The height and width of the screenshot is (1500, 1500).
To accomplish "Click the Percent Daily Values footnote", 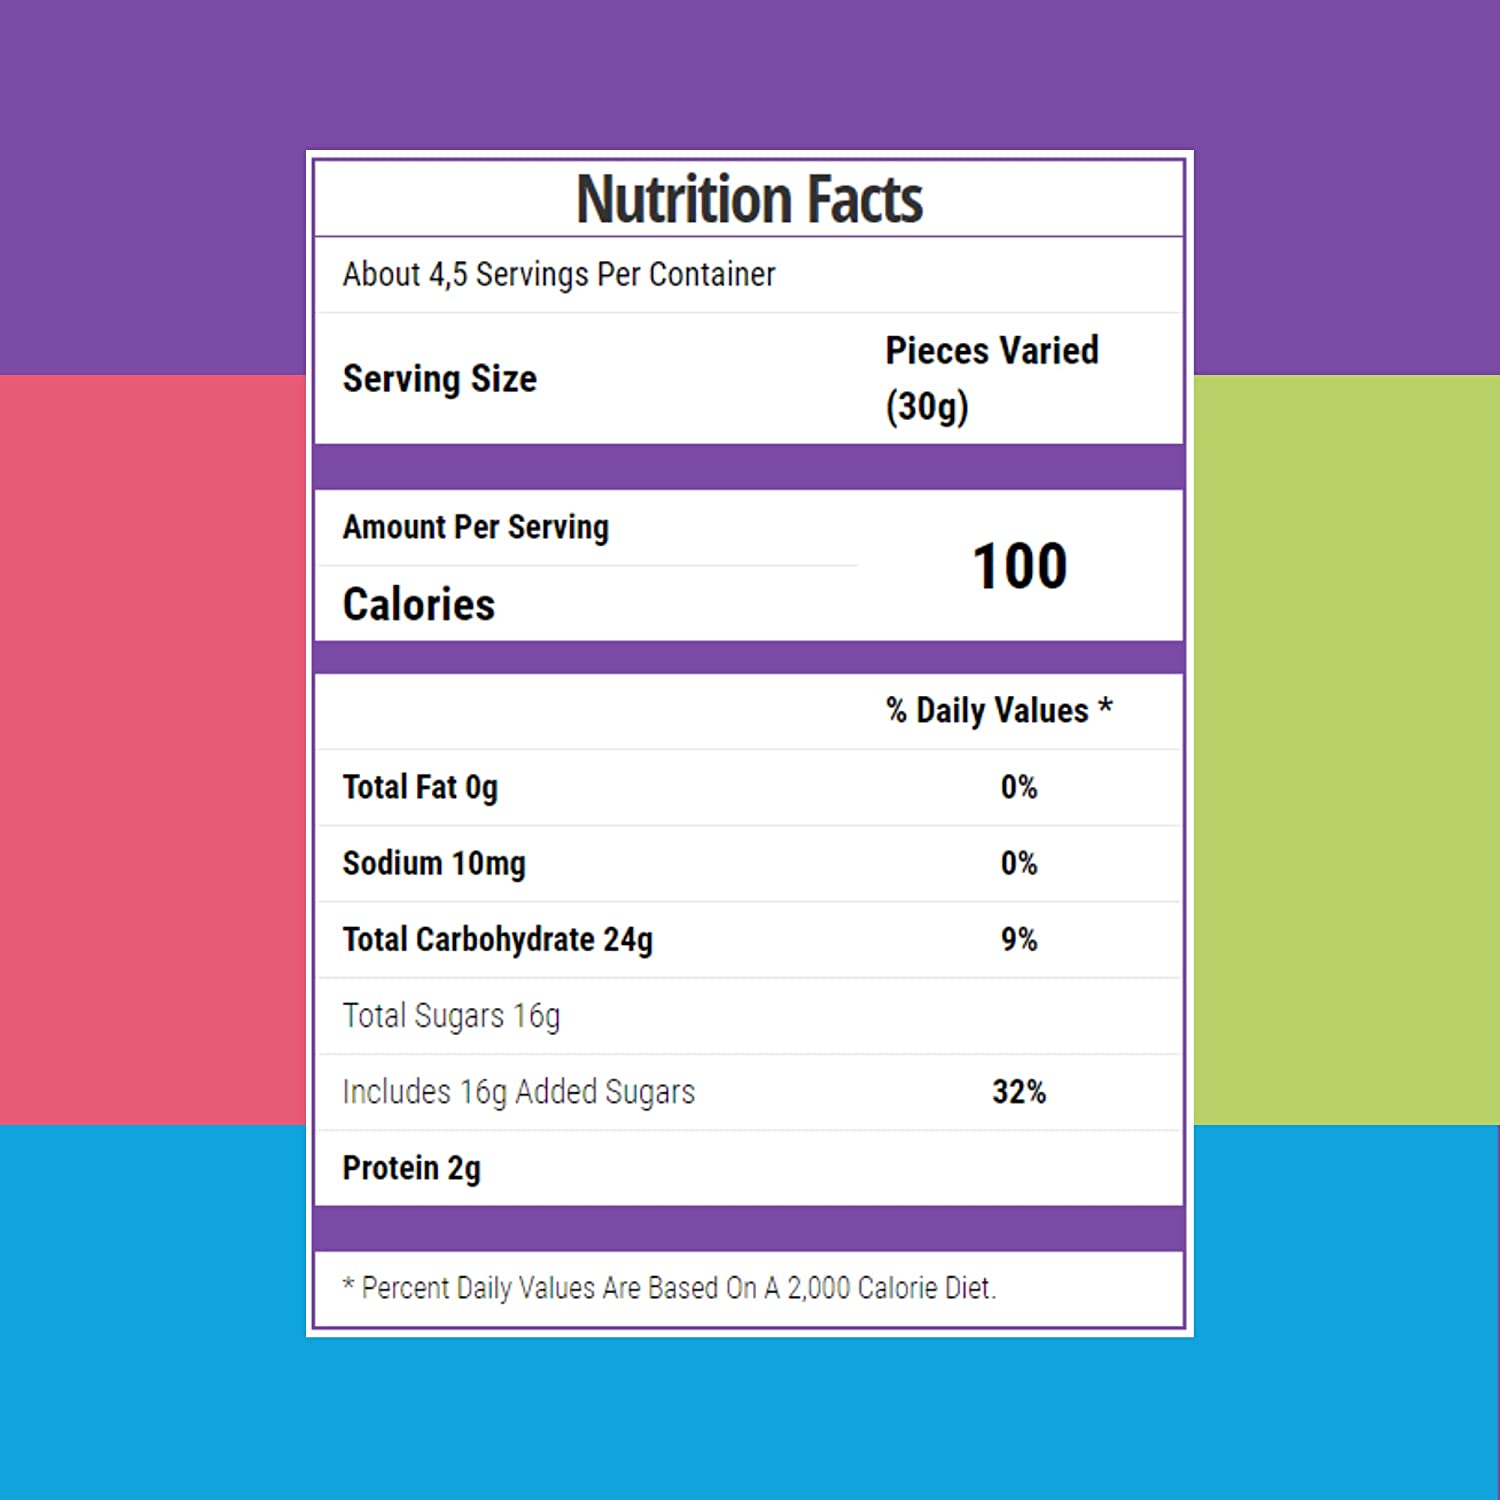I will click(669, 1288).
